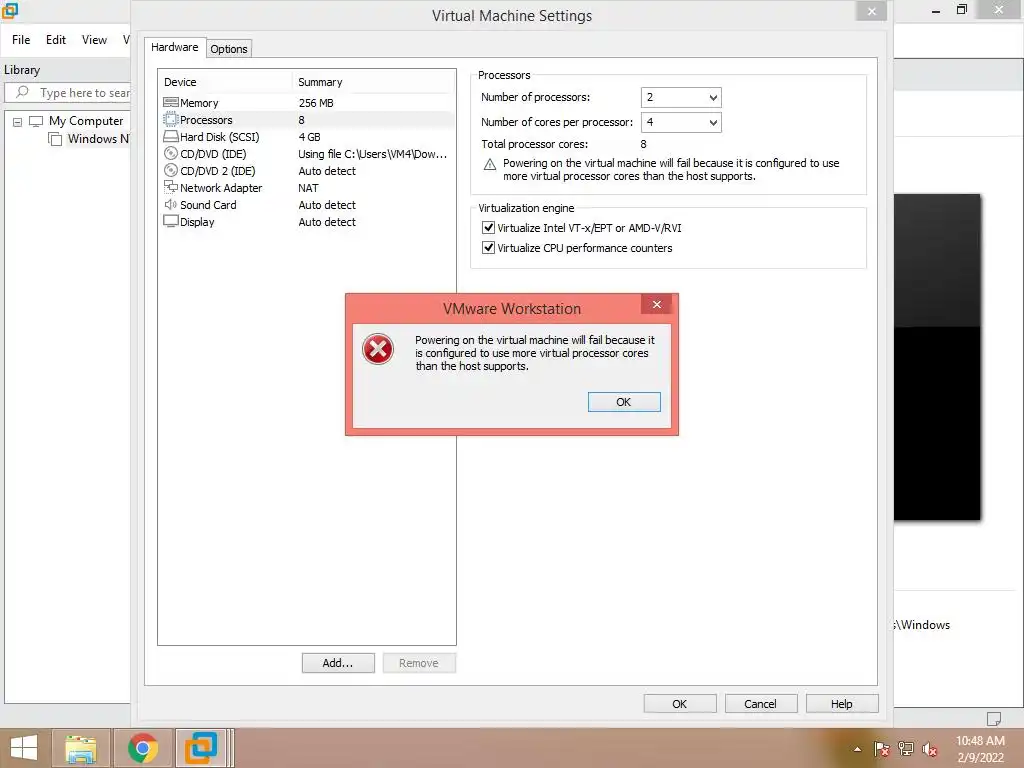Viewport: 1024px width, 768px height.
Task: Open the Number of processors dropdown
Action: [681, 97]
